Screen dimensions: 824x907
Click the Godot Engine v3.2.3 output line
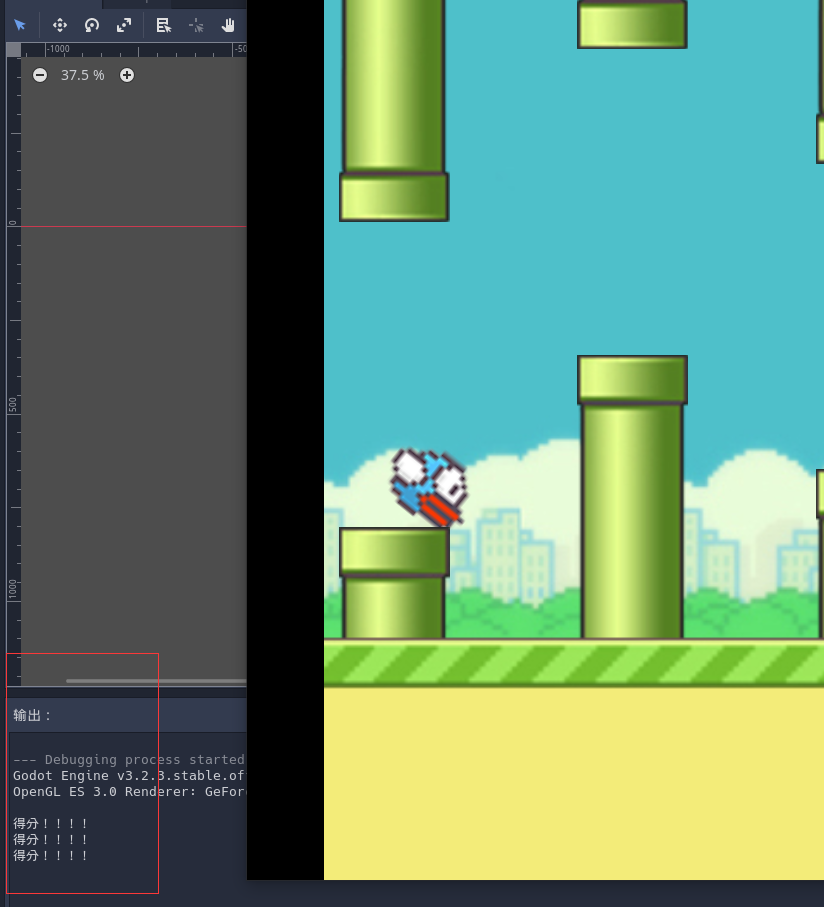point(128,776)
